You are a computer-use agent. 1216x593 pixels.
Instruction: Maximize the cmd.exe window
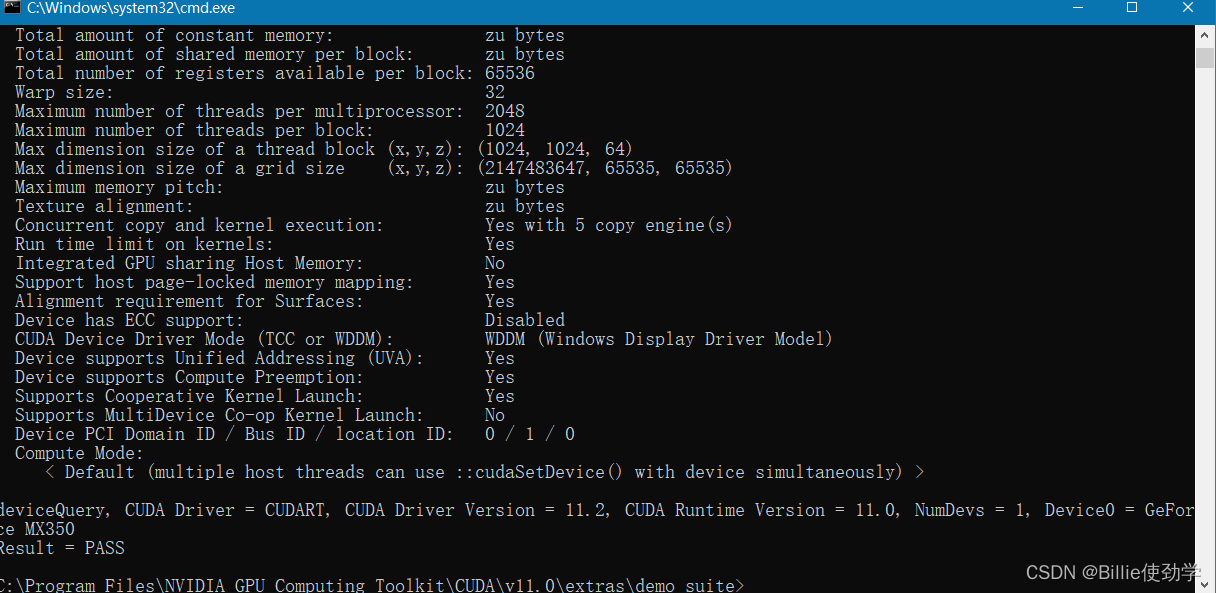(1132, 8)
